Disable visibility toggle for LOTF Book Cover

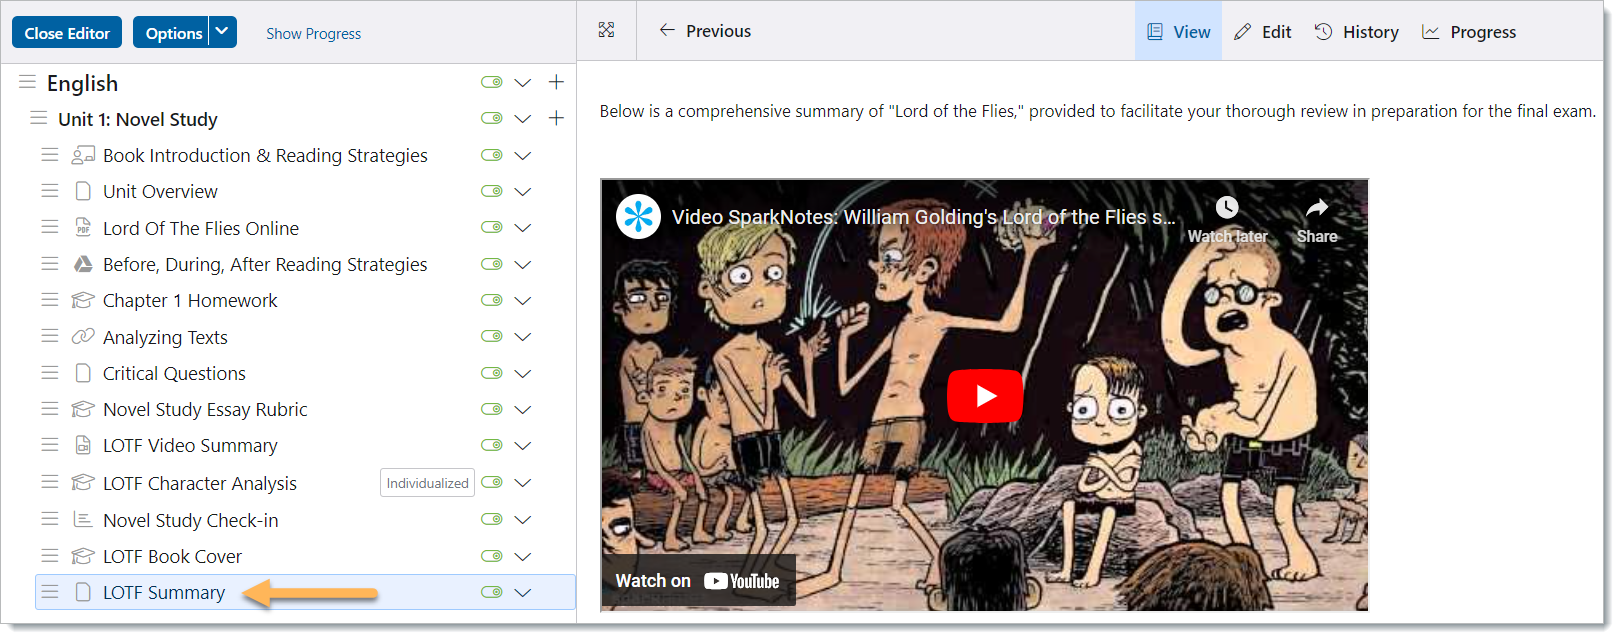click(x=491, y=556)
